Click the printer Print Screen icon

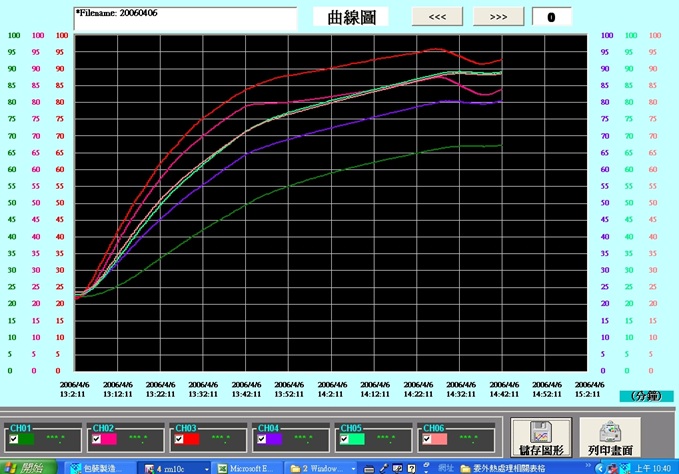pos(610,431)
